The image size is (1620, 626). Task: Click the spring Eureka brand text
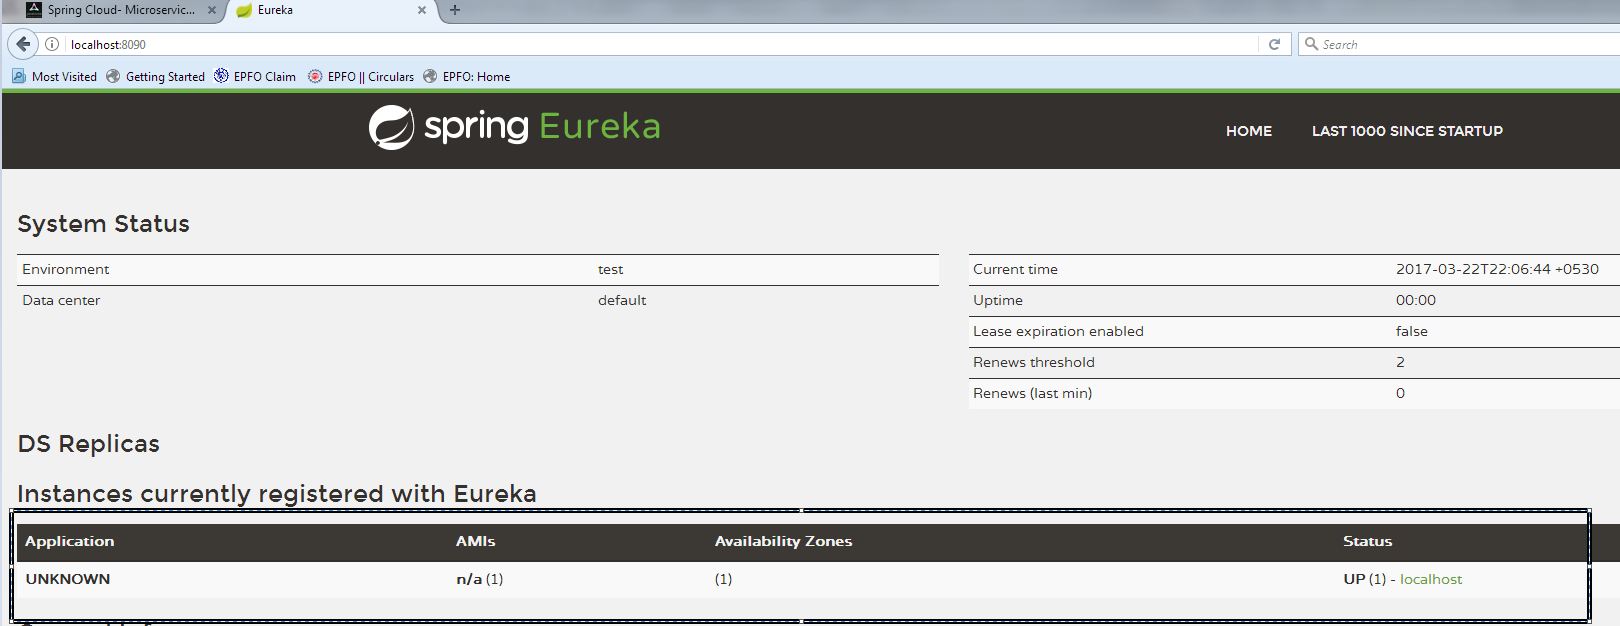542,127
